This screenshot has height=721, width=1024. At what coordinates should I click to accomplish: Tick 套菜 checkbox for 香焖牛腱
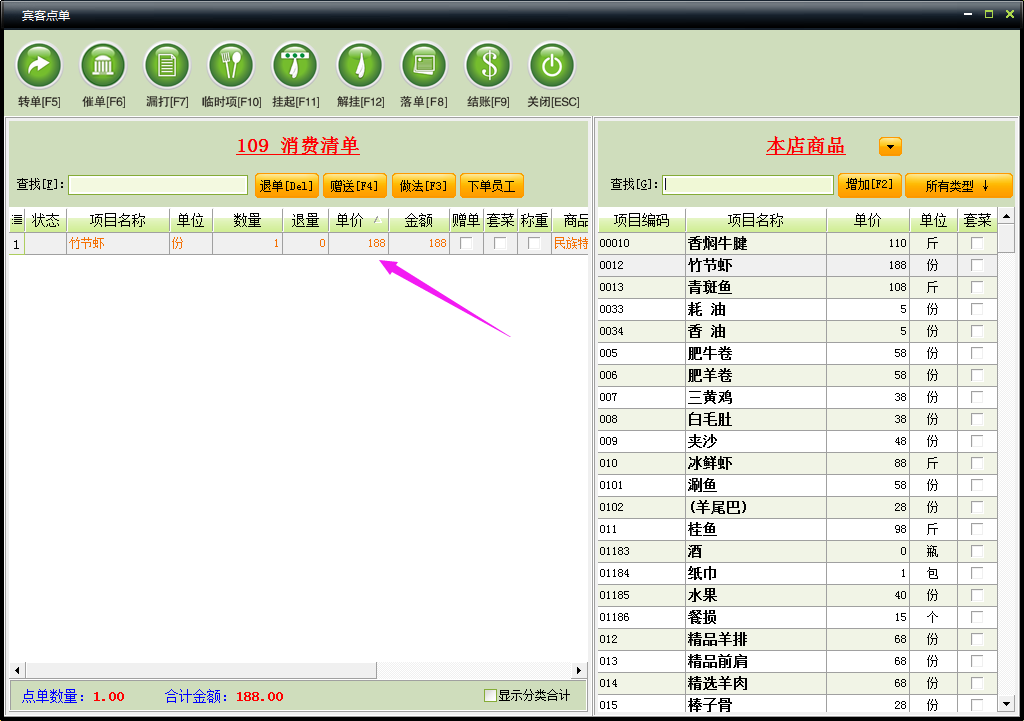(x=977, y=243)
